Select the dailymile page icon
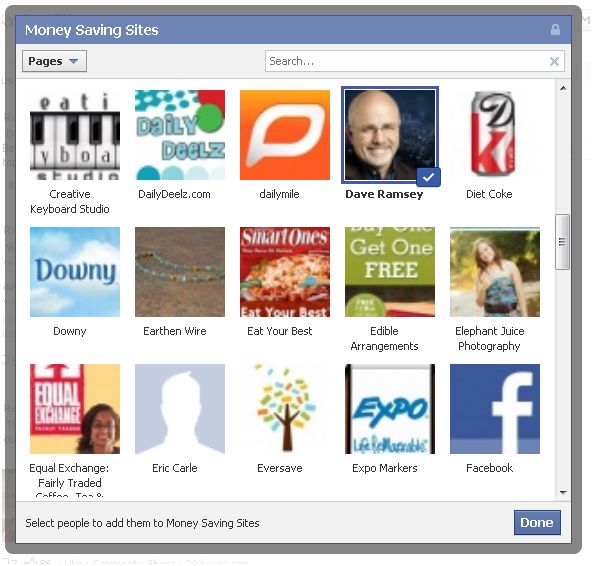This screenshot has height=566, width=593. [285, 135]
